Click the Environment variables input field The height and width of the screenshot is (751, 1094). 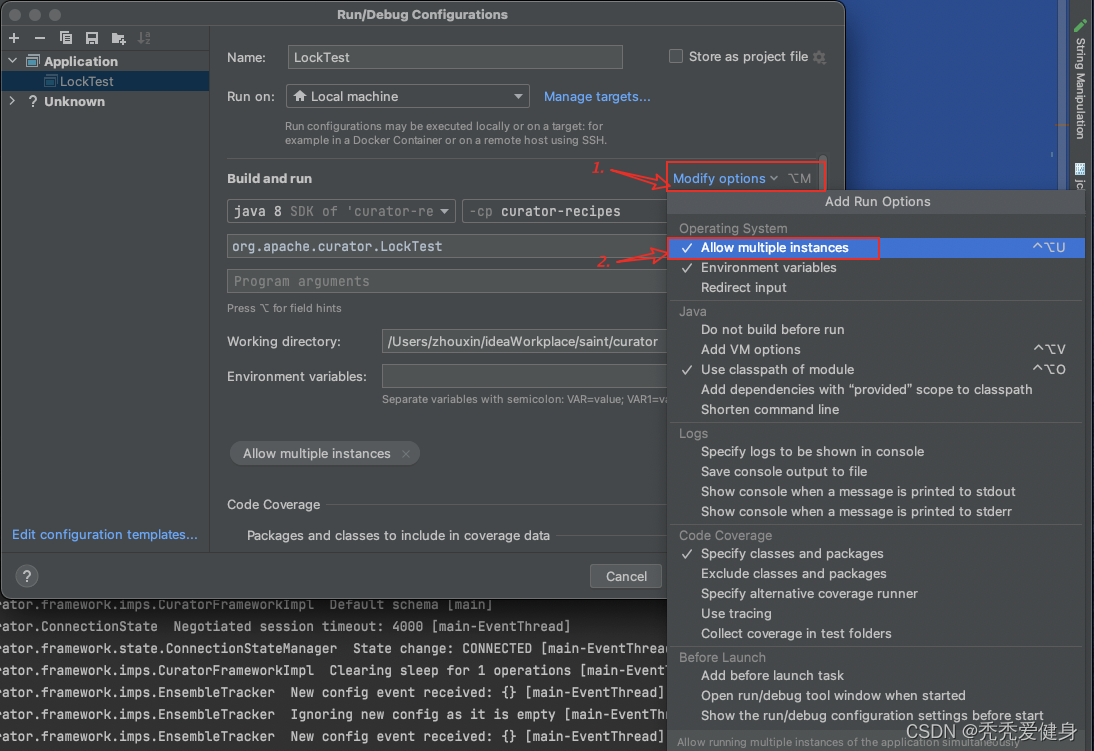pyautogui.click(x=524, y=376)
